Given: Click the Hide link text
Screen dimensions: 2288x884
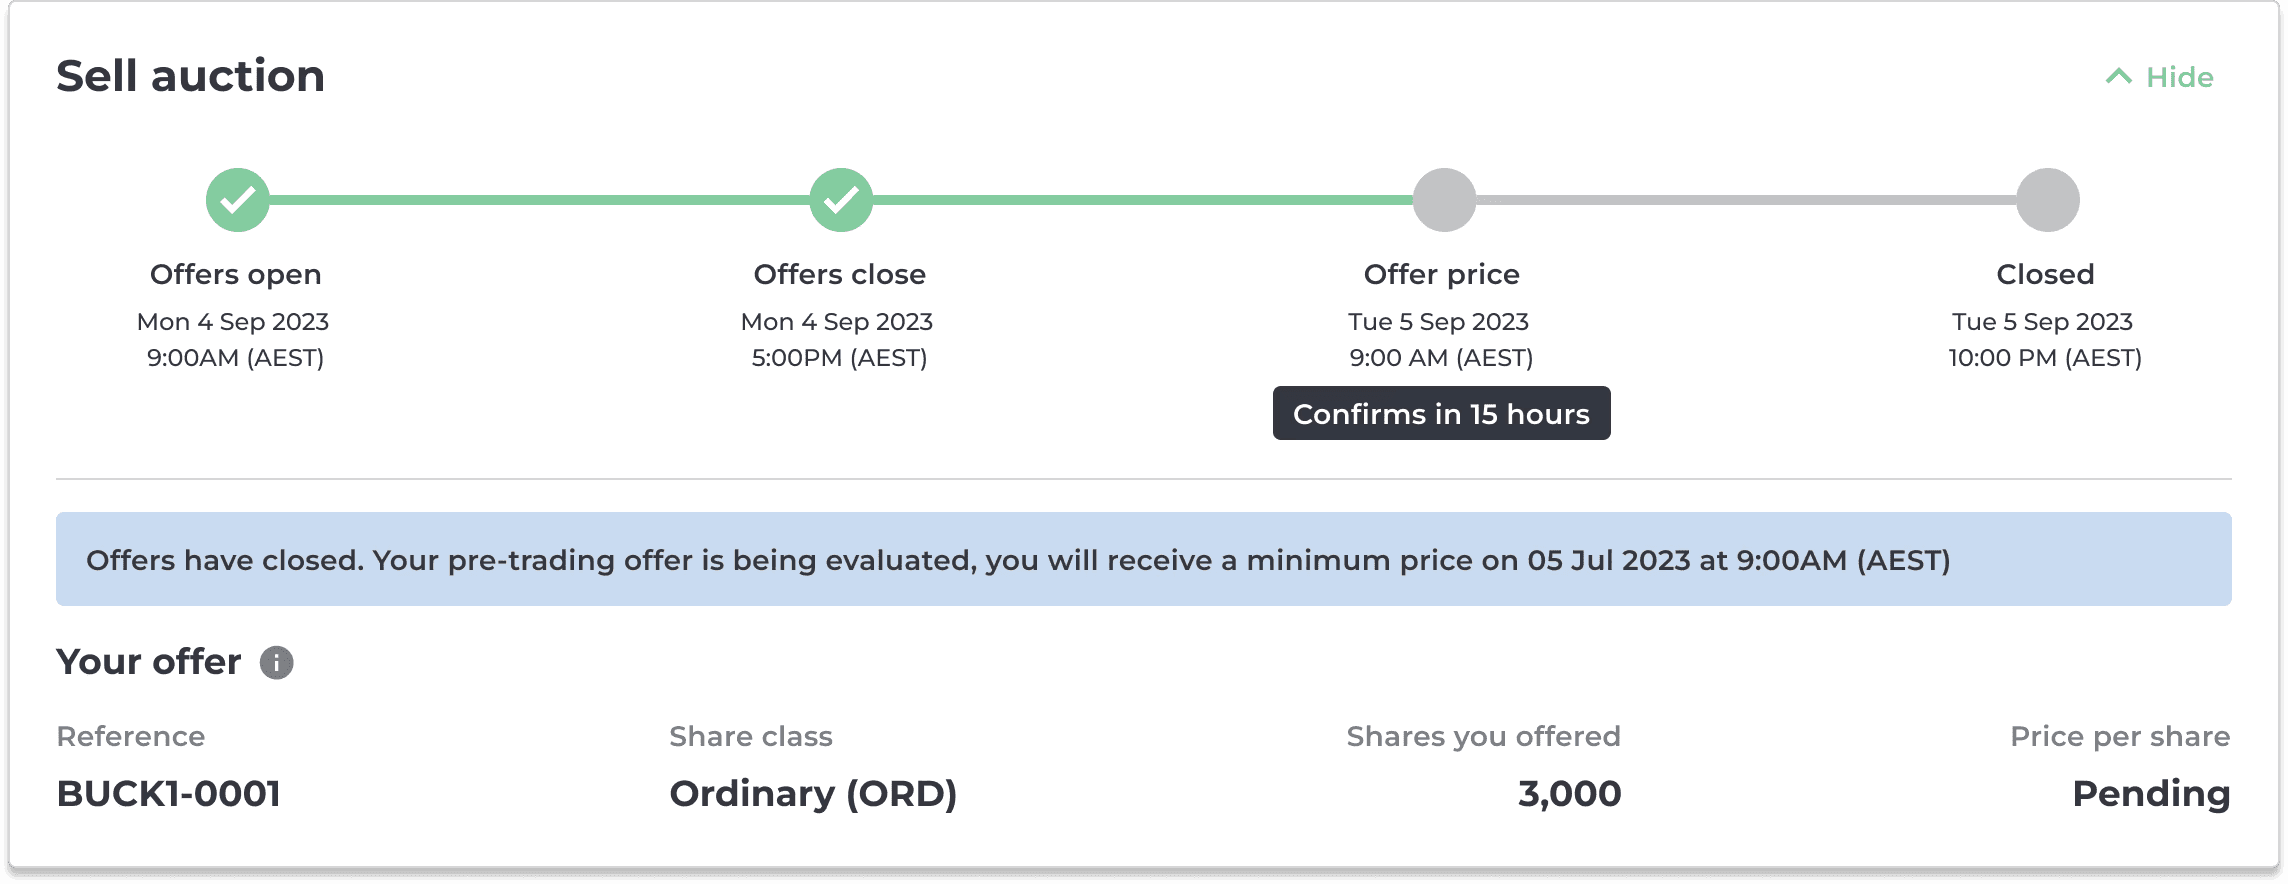Looking at the screenshot, I should pos(2180,77).
